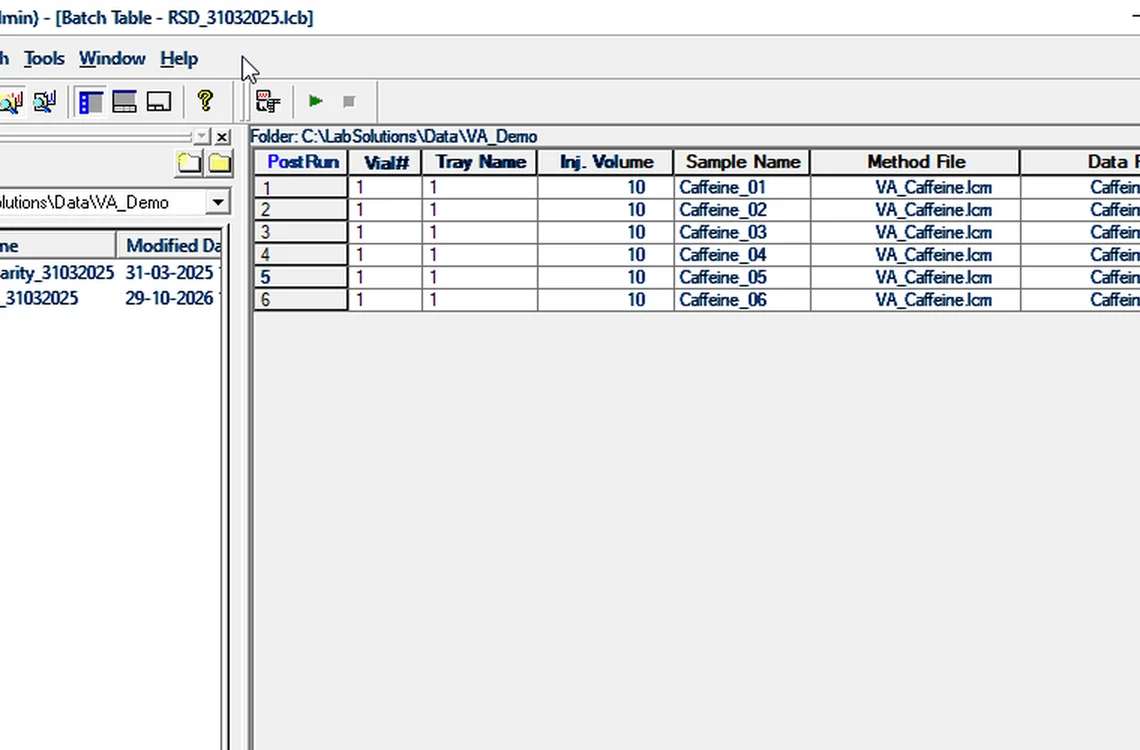Click the Caffeine_04 sample name cell
1140x750 pixels.
pyautogui.click(x=742, y=255)
